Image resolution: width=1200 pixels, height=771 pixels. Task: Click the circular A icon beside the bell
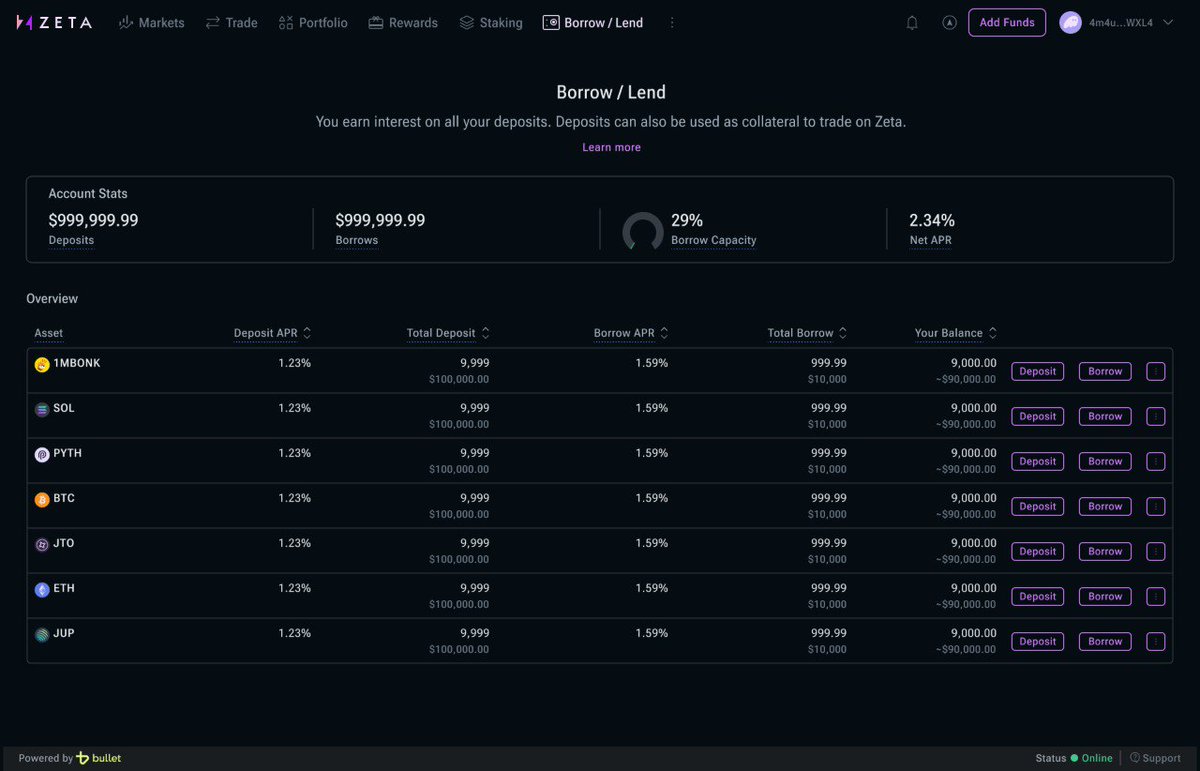(950, 22)
